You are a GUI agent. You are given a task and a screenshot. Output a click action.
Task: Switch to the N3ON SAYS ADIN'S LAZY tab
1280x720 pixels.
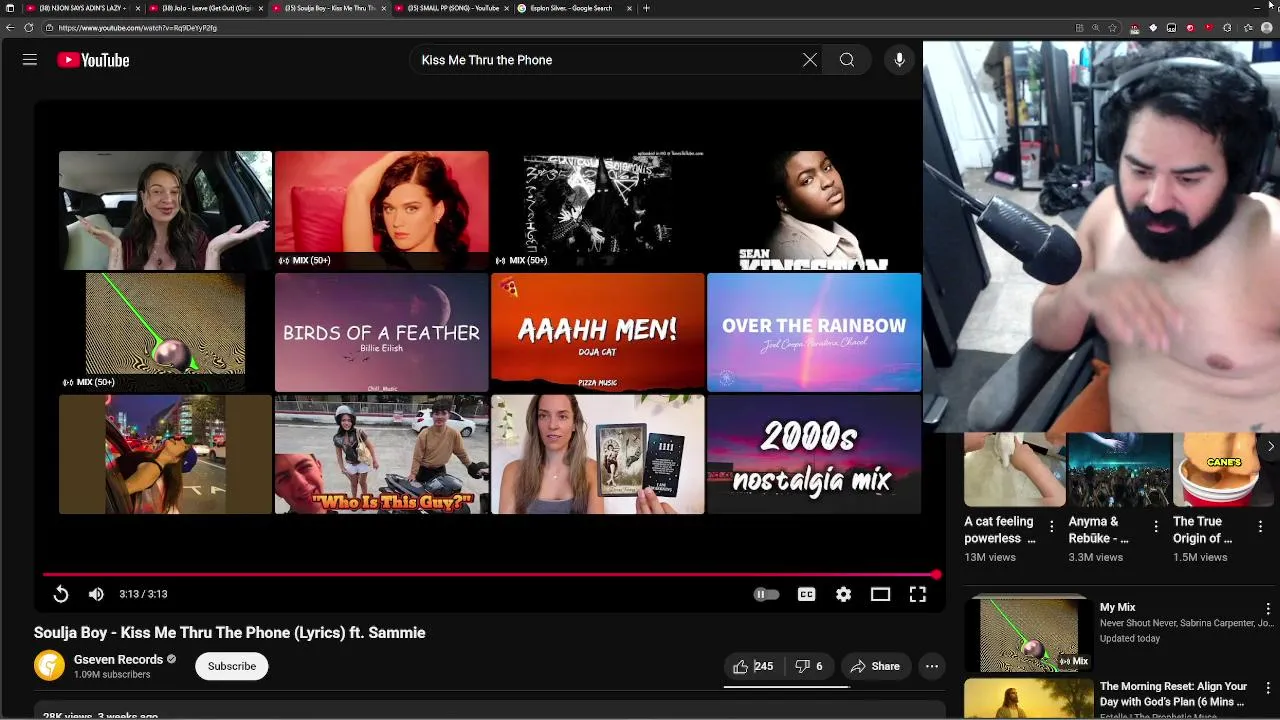[x=81, y=8]
